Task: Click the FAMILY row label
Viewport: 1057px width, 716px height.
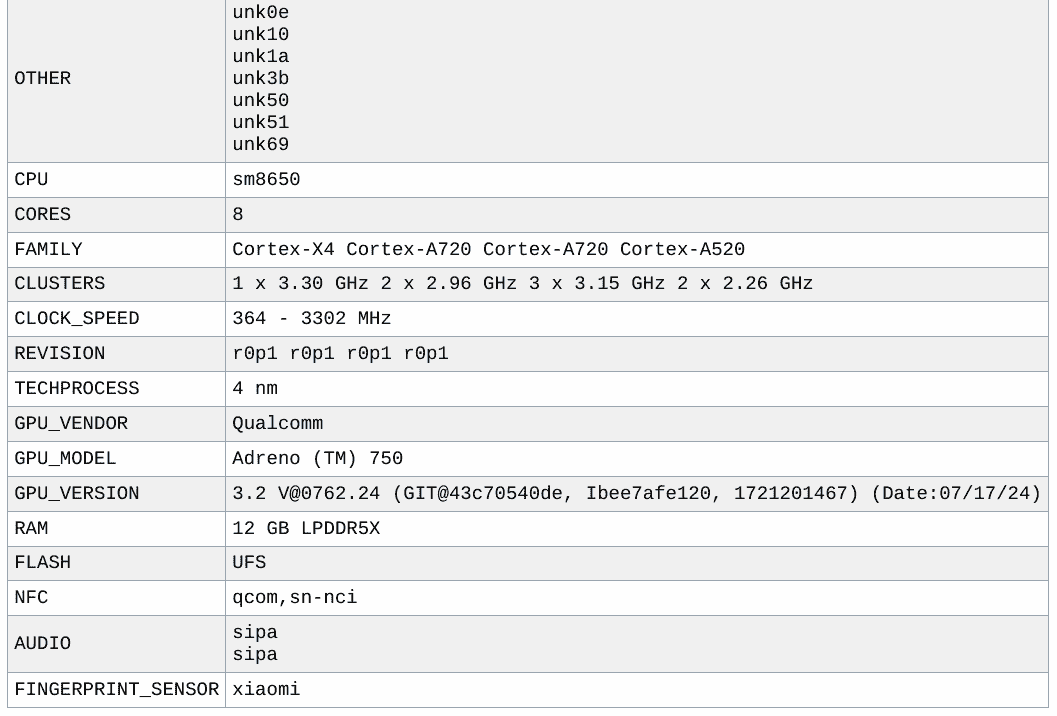Action: pyautogui.click(x=48, y=250)
